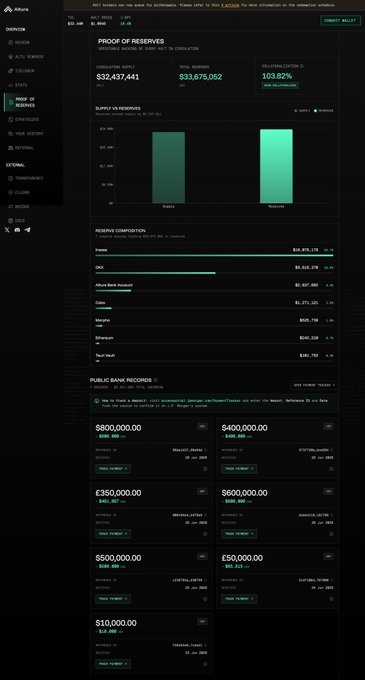Click the 103.82% collateralization value
365x680 pixels.
tap(277, 76)
